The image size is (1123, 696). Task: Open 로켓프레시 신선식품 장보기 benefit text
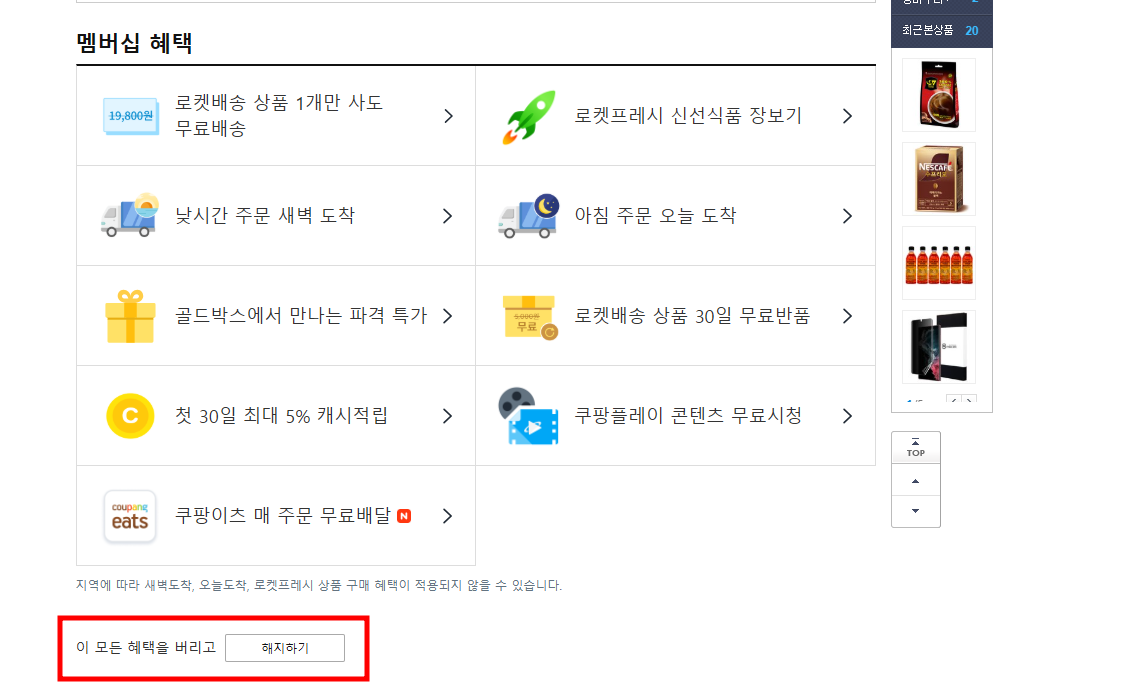(688, 116)
